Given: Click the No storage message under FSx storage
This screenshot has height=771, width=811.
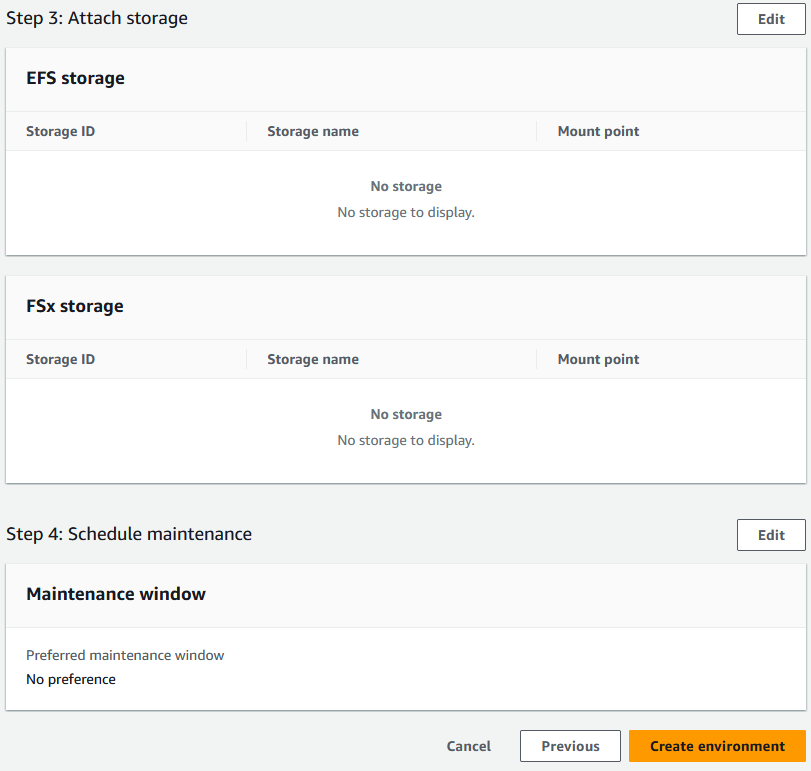Looking at the screenshot, I should (406, 415).
